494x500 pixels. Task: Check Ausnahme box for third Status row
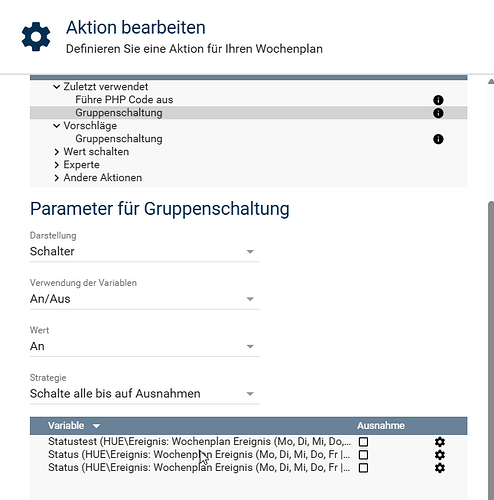[363, 468]
